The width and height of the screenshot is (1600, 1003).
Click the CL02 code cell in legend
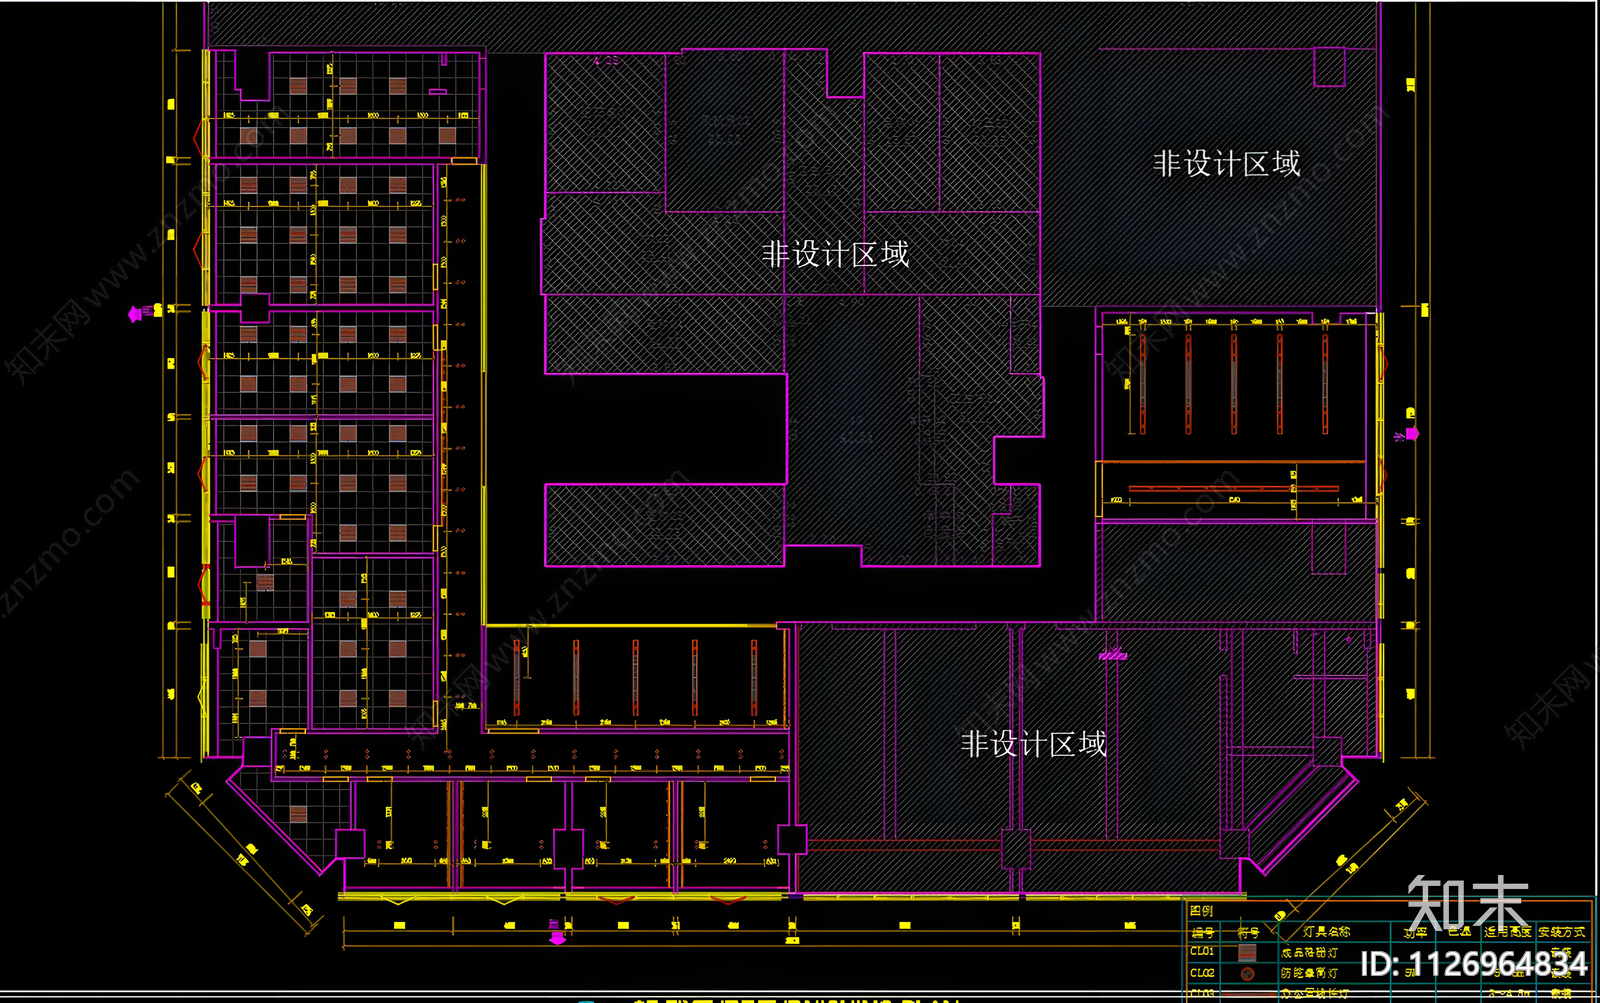pyautogui.click(x=1202, y=973)
